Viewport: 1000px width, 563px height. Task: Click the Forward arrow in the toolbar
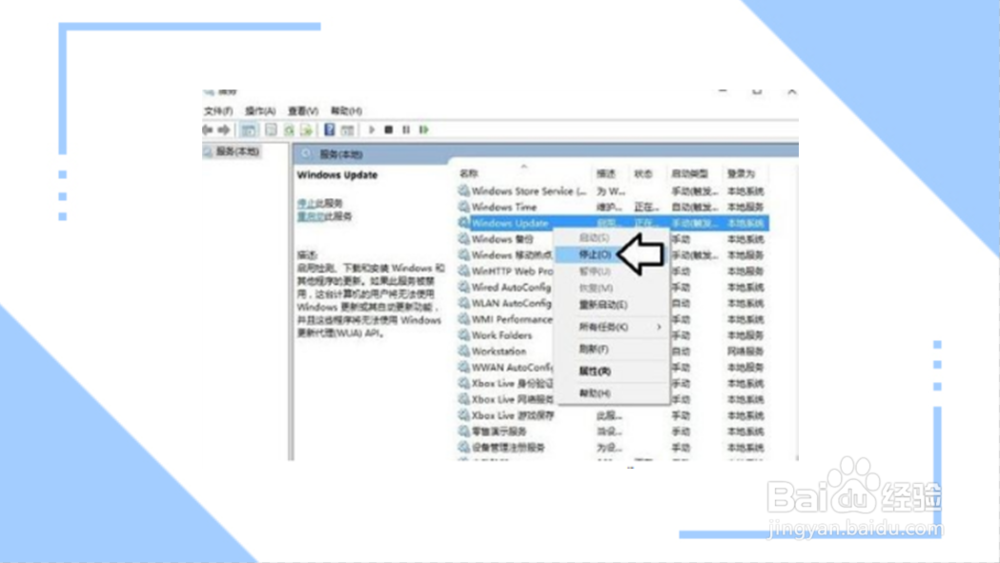click(224, 130)
